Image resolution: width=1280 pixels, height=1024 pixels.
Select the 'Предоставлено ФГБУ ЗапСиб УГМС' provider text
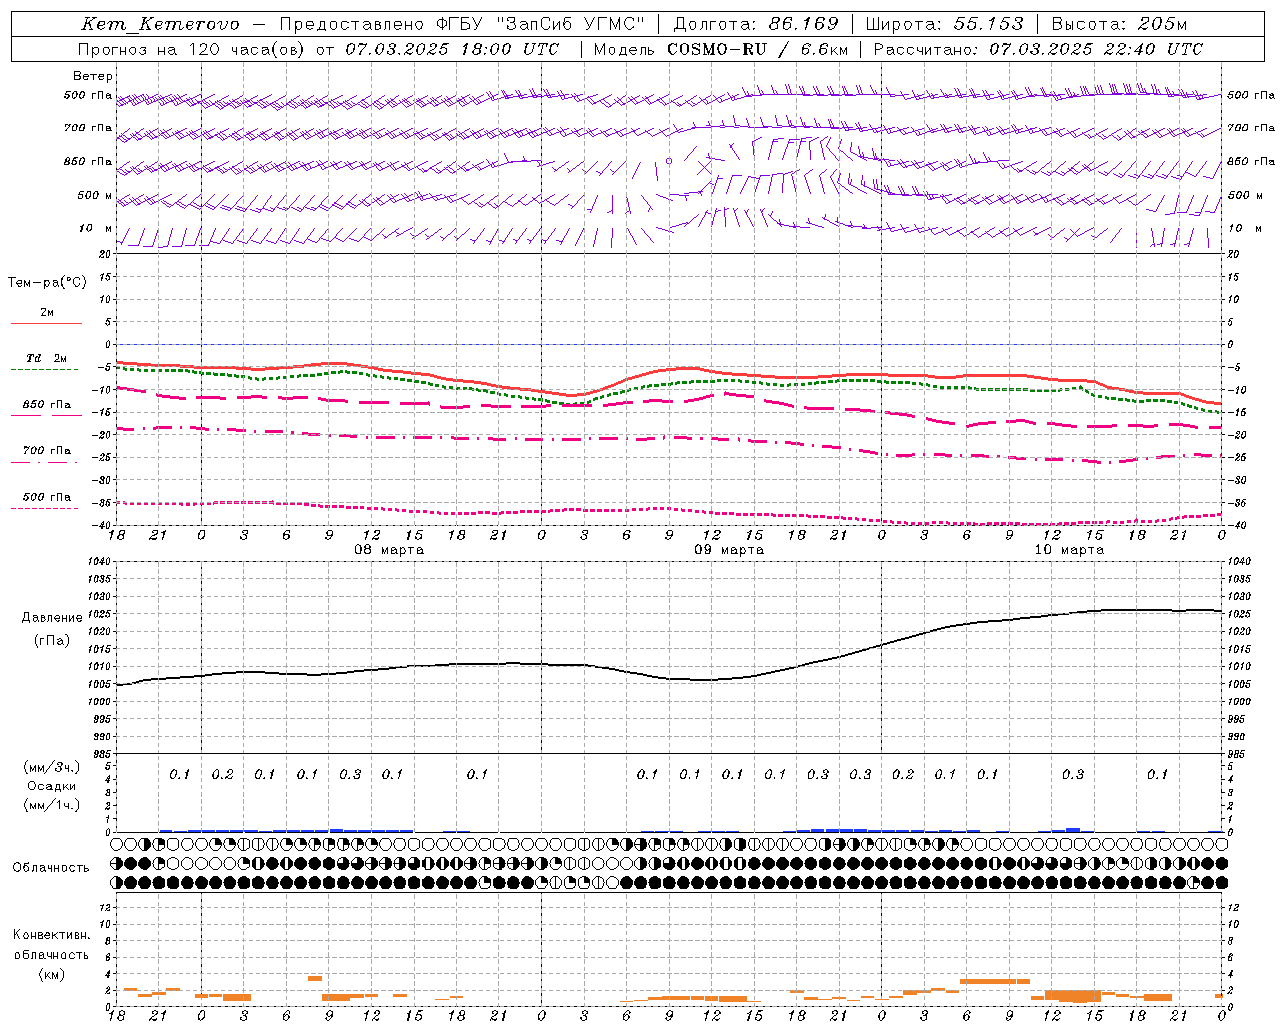coord(462,24)
